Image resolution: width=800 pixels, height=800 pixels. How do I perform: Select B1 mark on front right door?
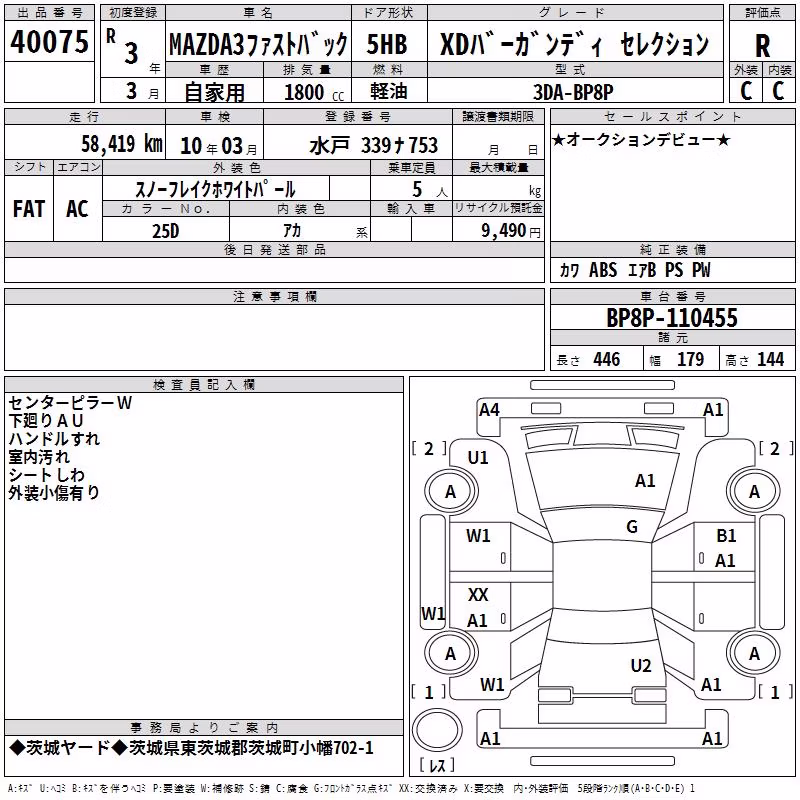[726, 536]
